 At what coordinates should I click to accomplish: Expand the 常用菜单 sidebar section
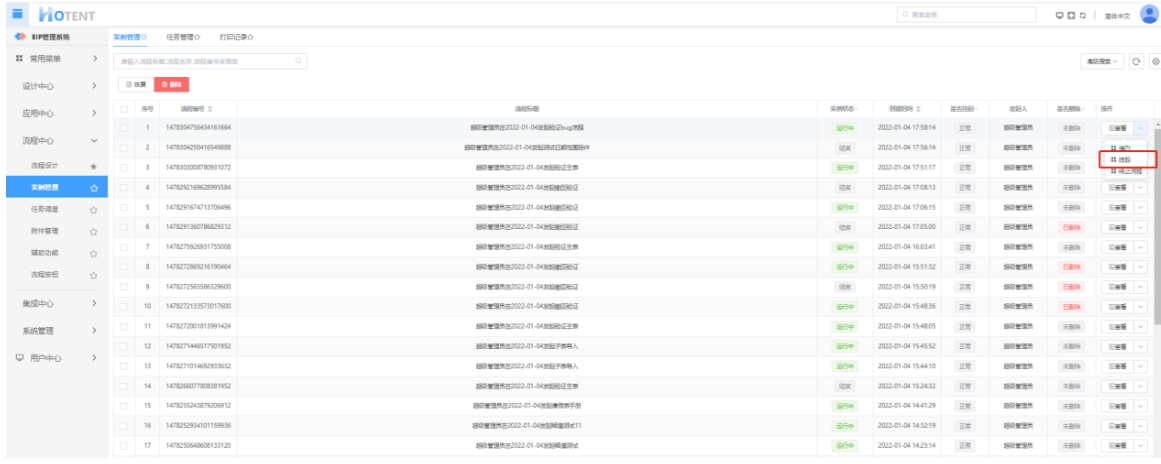pos(56,58)
